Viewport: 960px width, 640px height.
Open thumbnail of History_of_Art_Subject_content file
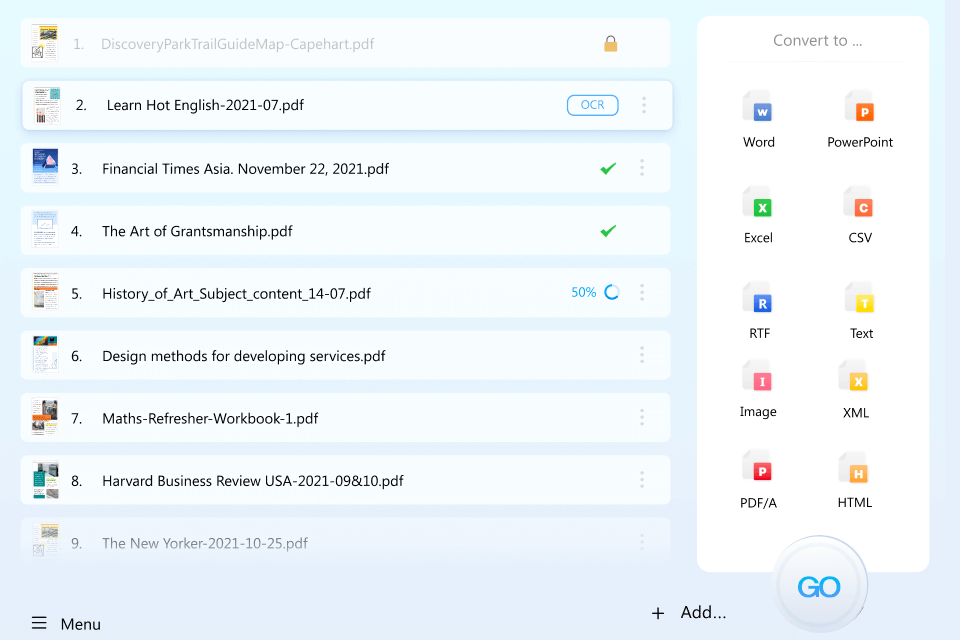point(45,292)
